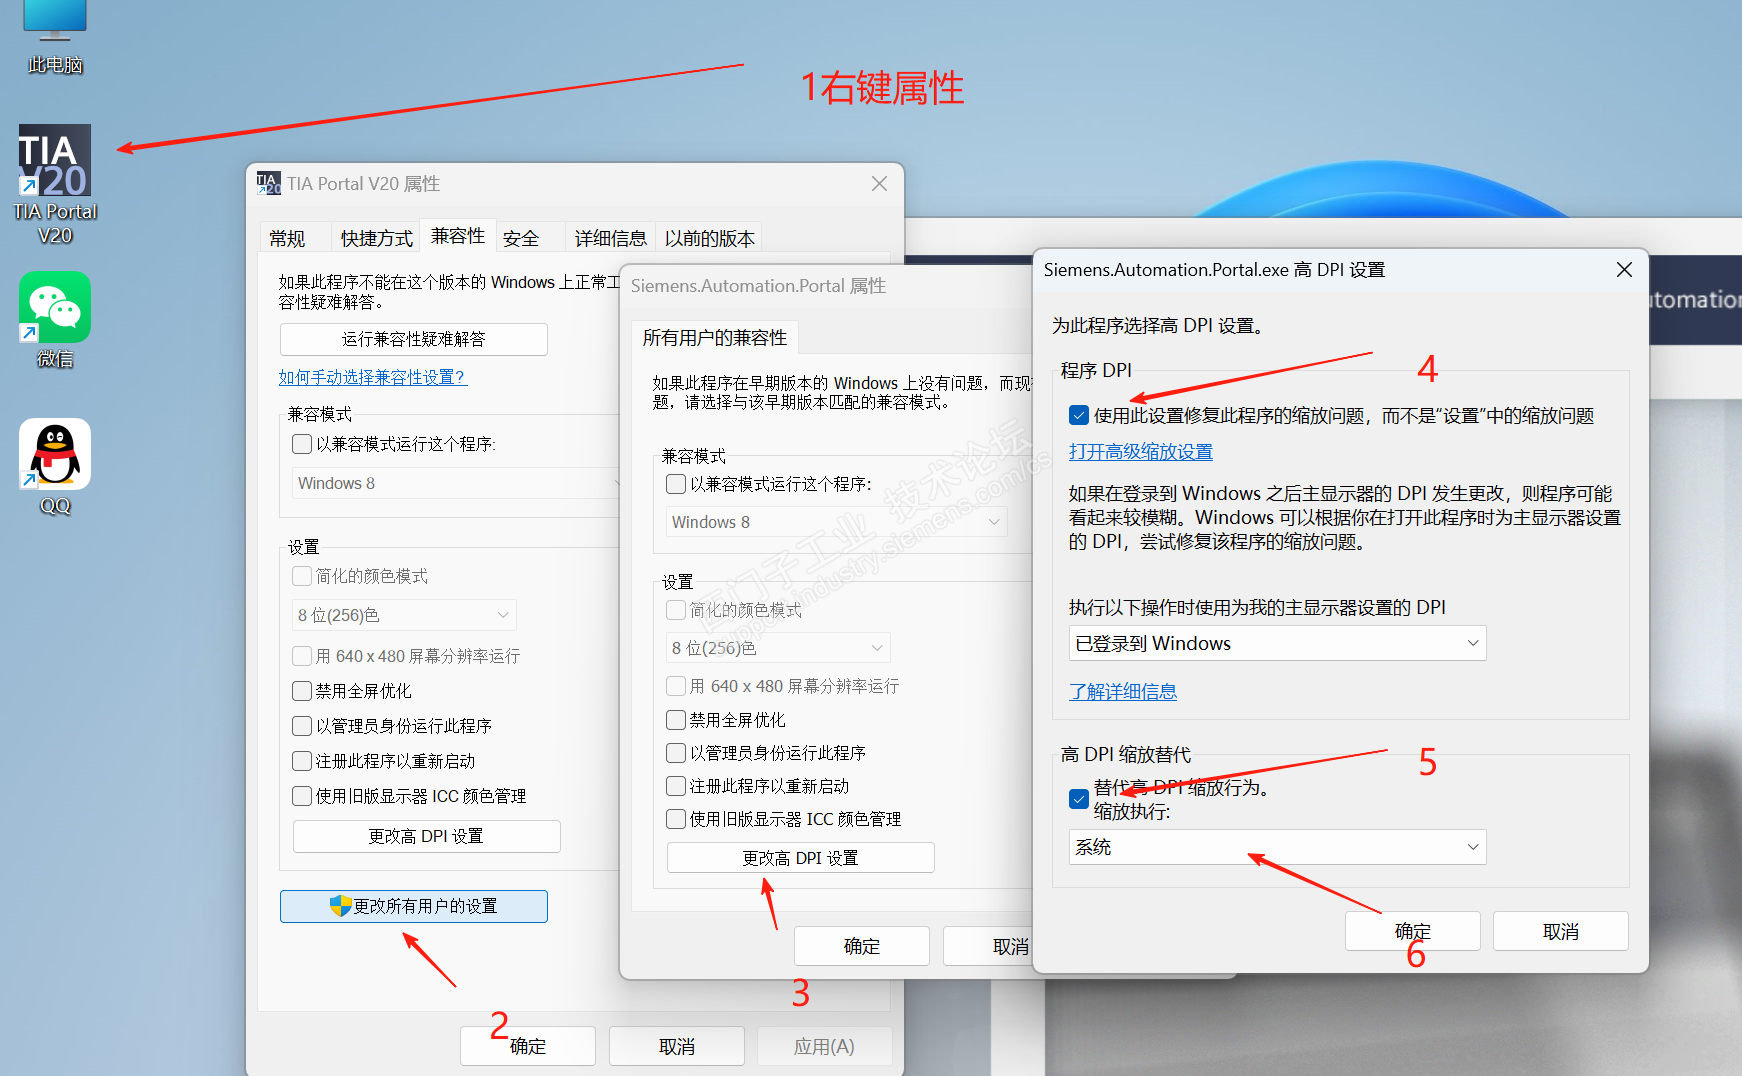
Task: Switch to the 详细信息 tab
Action: pyautogui.click(x=610, y=238)
